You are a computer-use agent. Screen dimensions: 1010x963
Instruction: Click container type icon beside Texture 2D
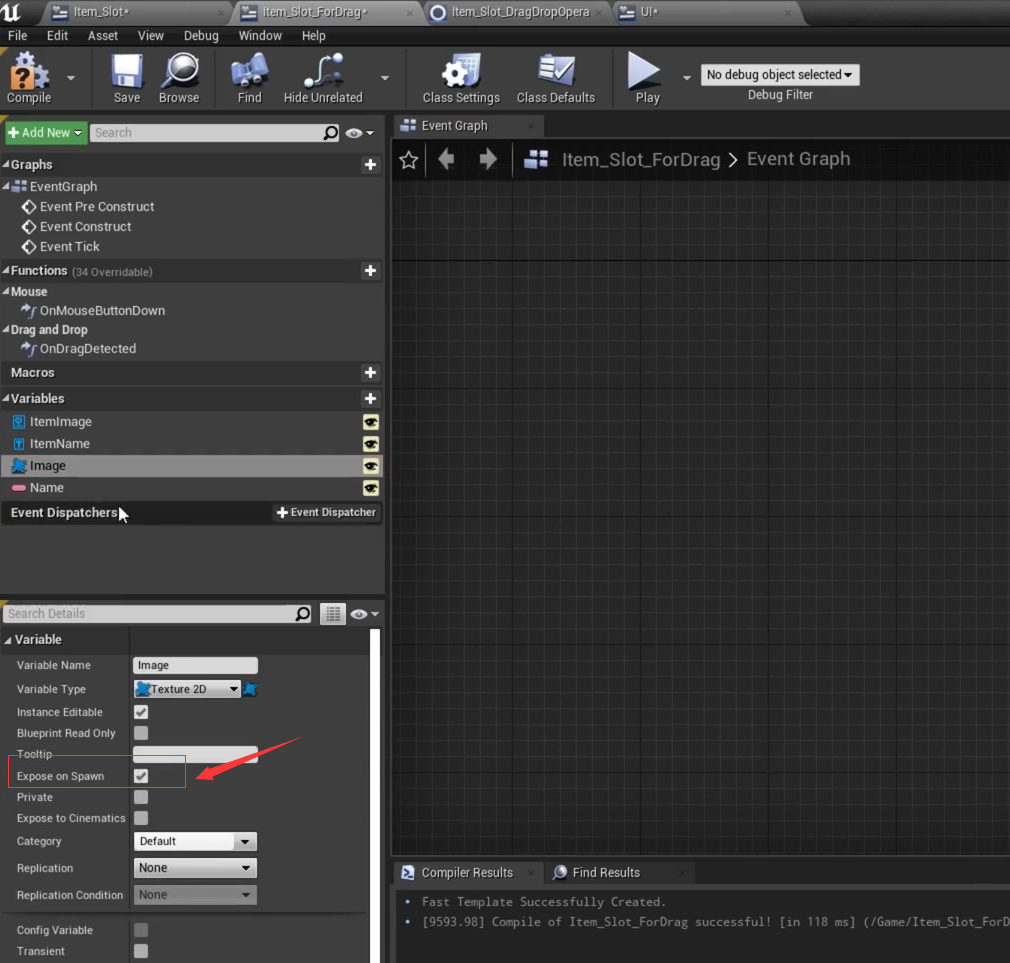pyautogui.click(x=250, y=689)
